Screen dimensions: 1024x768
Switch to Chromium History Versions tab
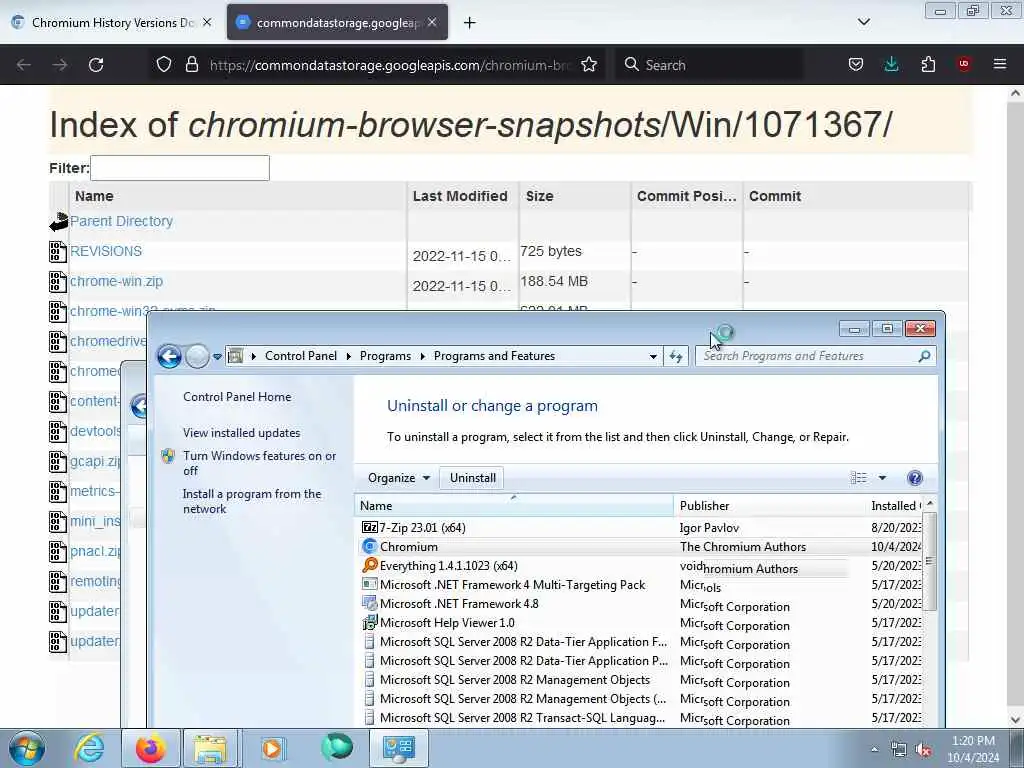pos(112,22)
